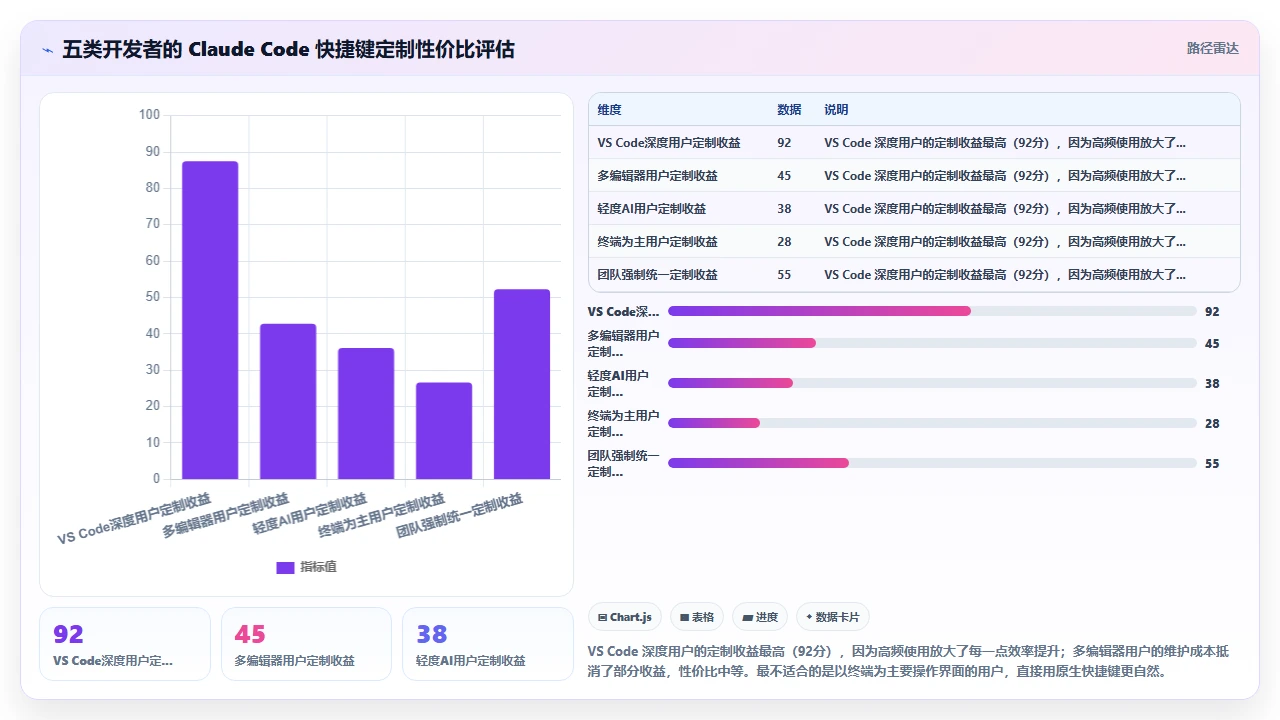The width and height of the screenshot is (1280, 720).
Task: Click the VS Code progress bar at 92
Action: [932, 311]
